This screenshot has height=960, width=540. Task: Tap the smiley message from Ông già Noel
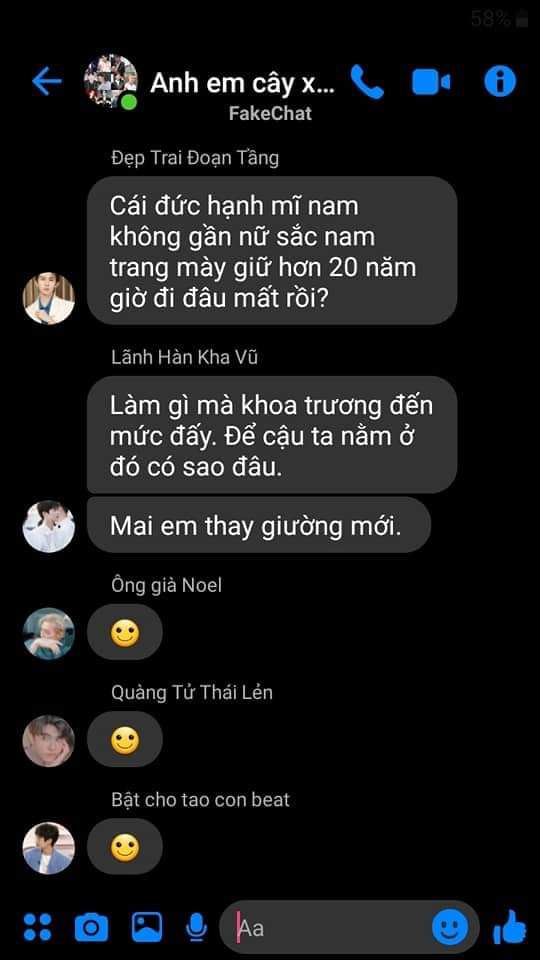click(125, 634)
